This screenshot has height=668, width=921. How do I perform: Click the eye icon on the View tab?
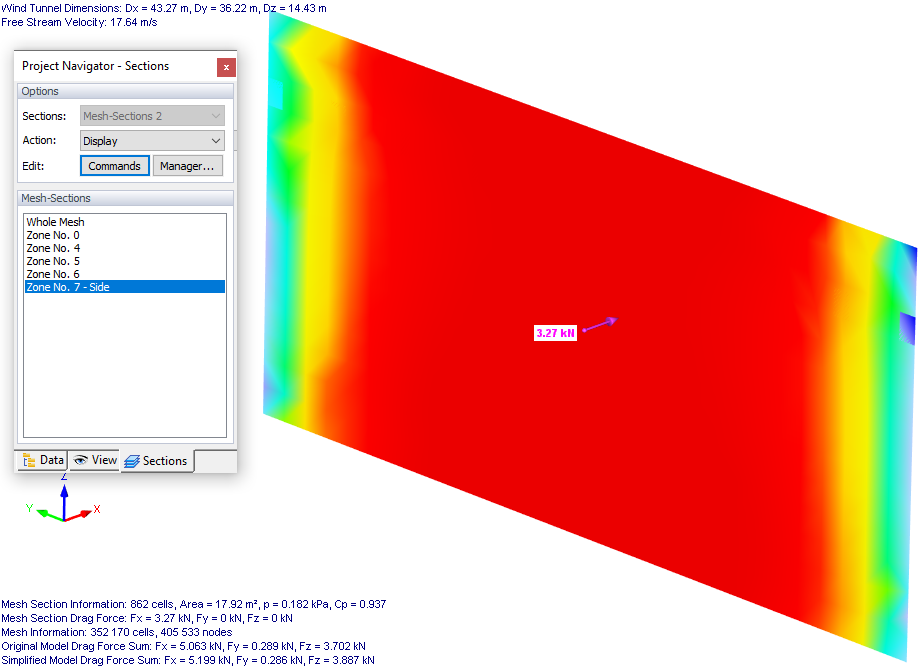pyautogui.click(x=80, y=460)
